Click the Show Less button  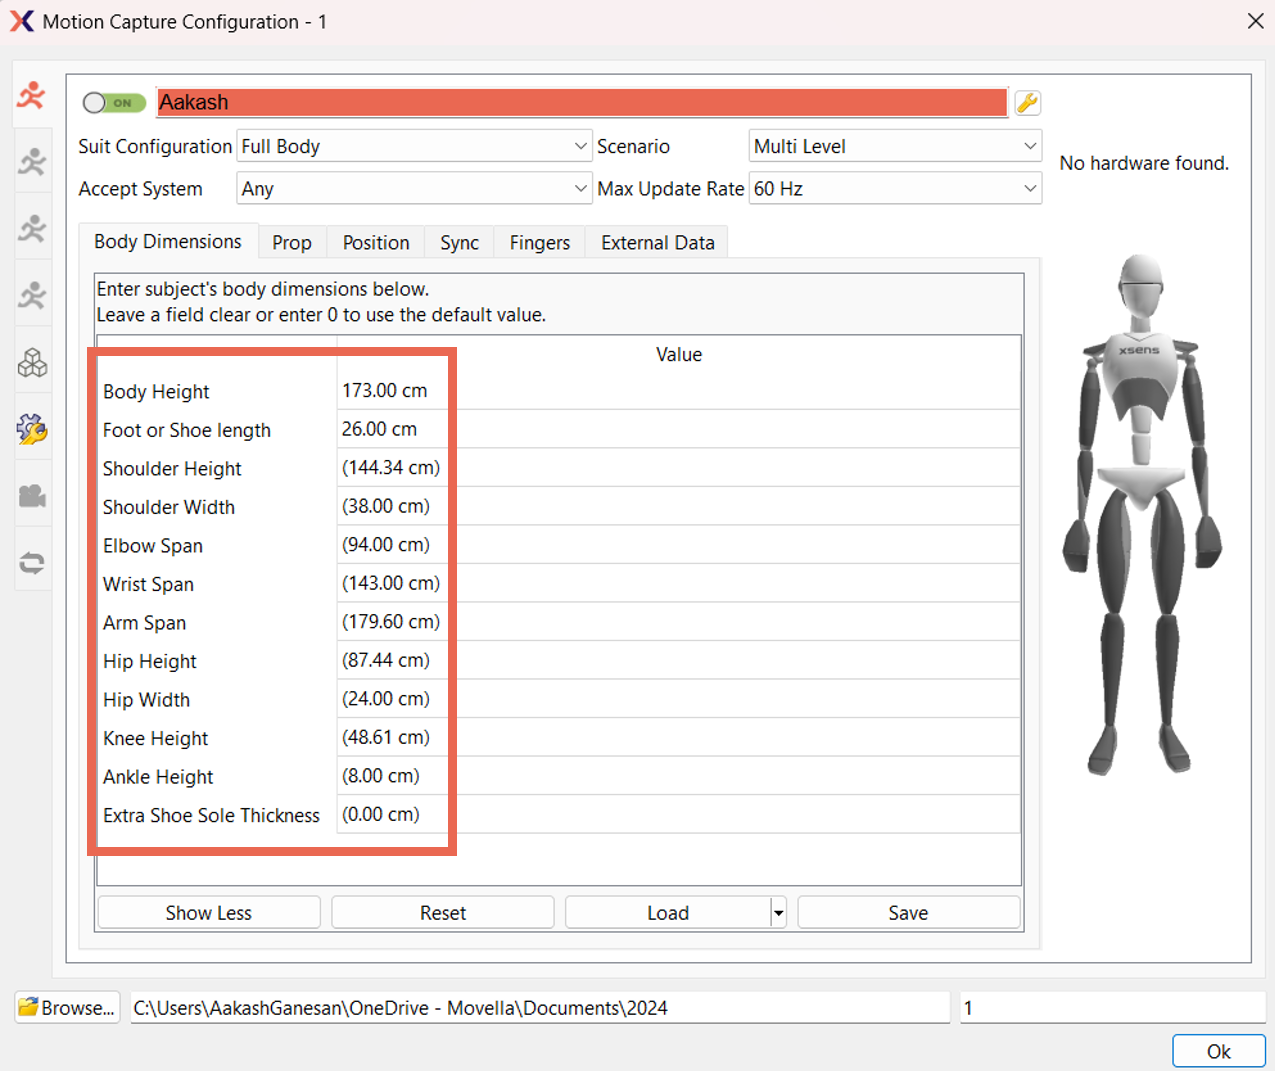[209, 913]
